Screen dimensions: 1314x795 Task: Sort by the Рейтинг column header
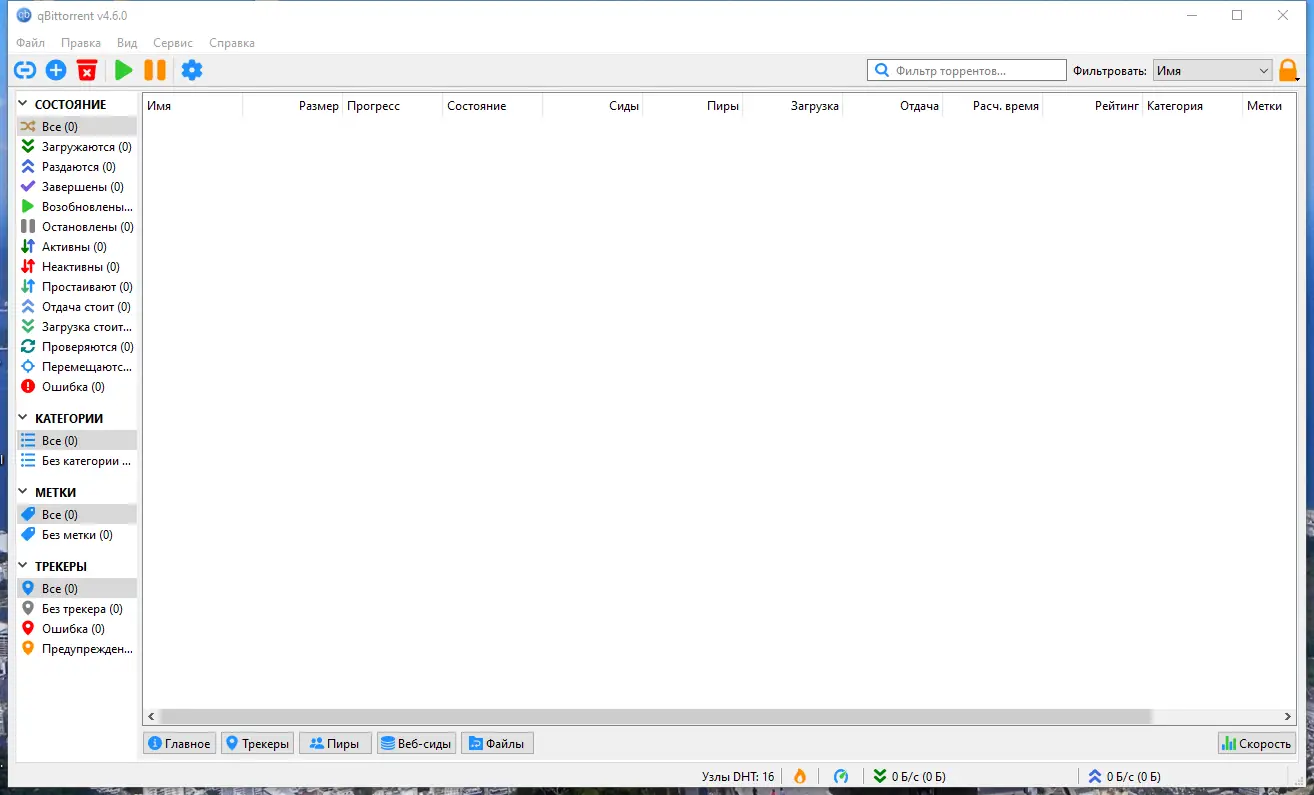[1092, 106]
